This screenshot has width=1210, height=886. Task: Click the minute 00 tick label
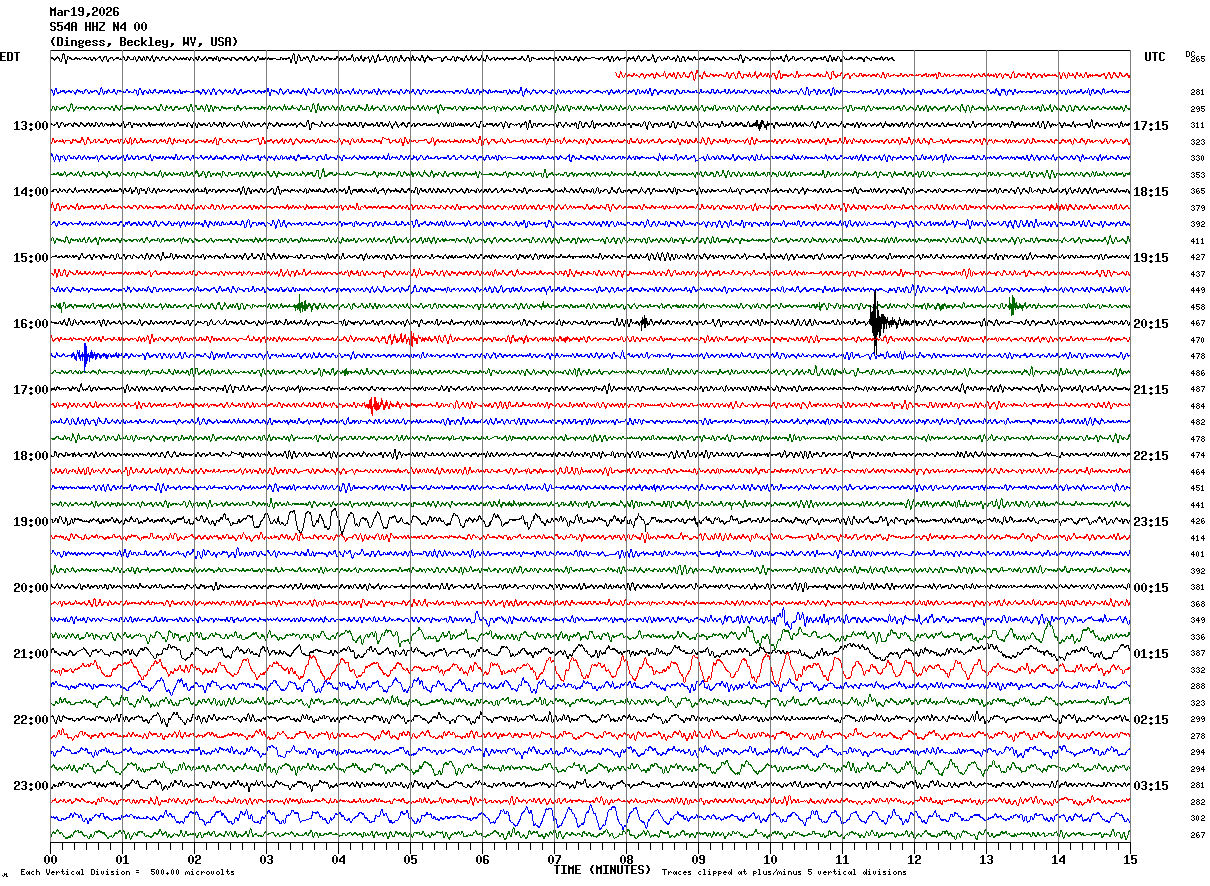pos(50,858)
